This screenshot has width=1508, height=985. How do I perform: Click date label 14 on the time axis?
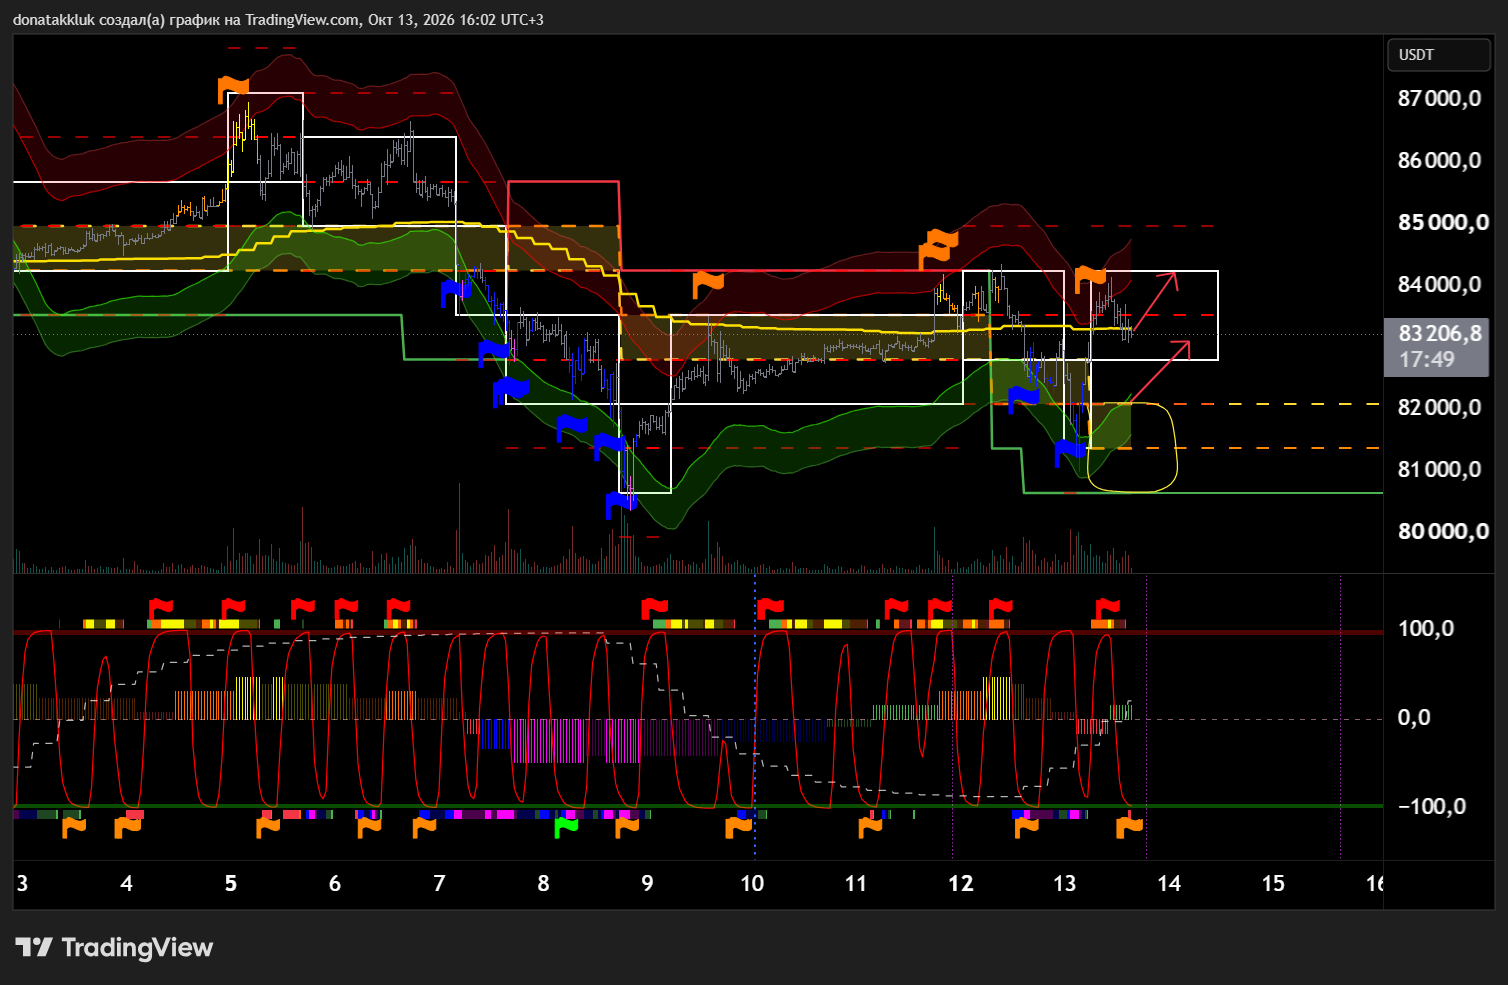1169,883
